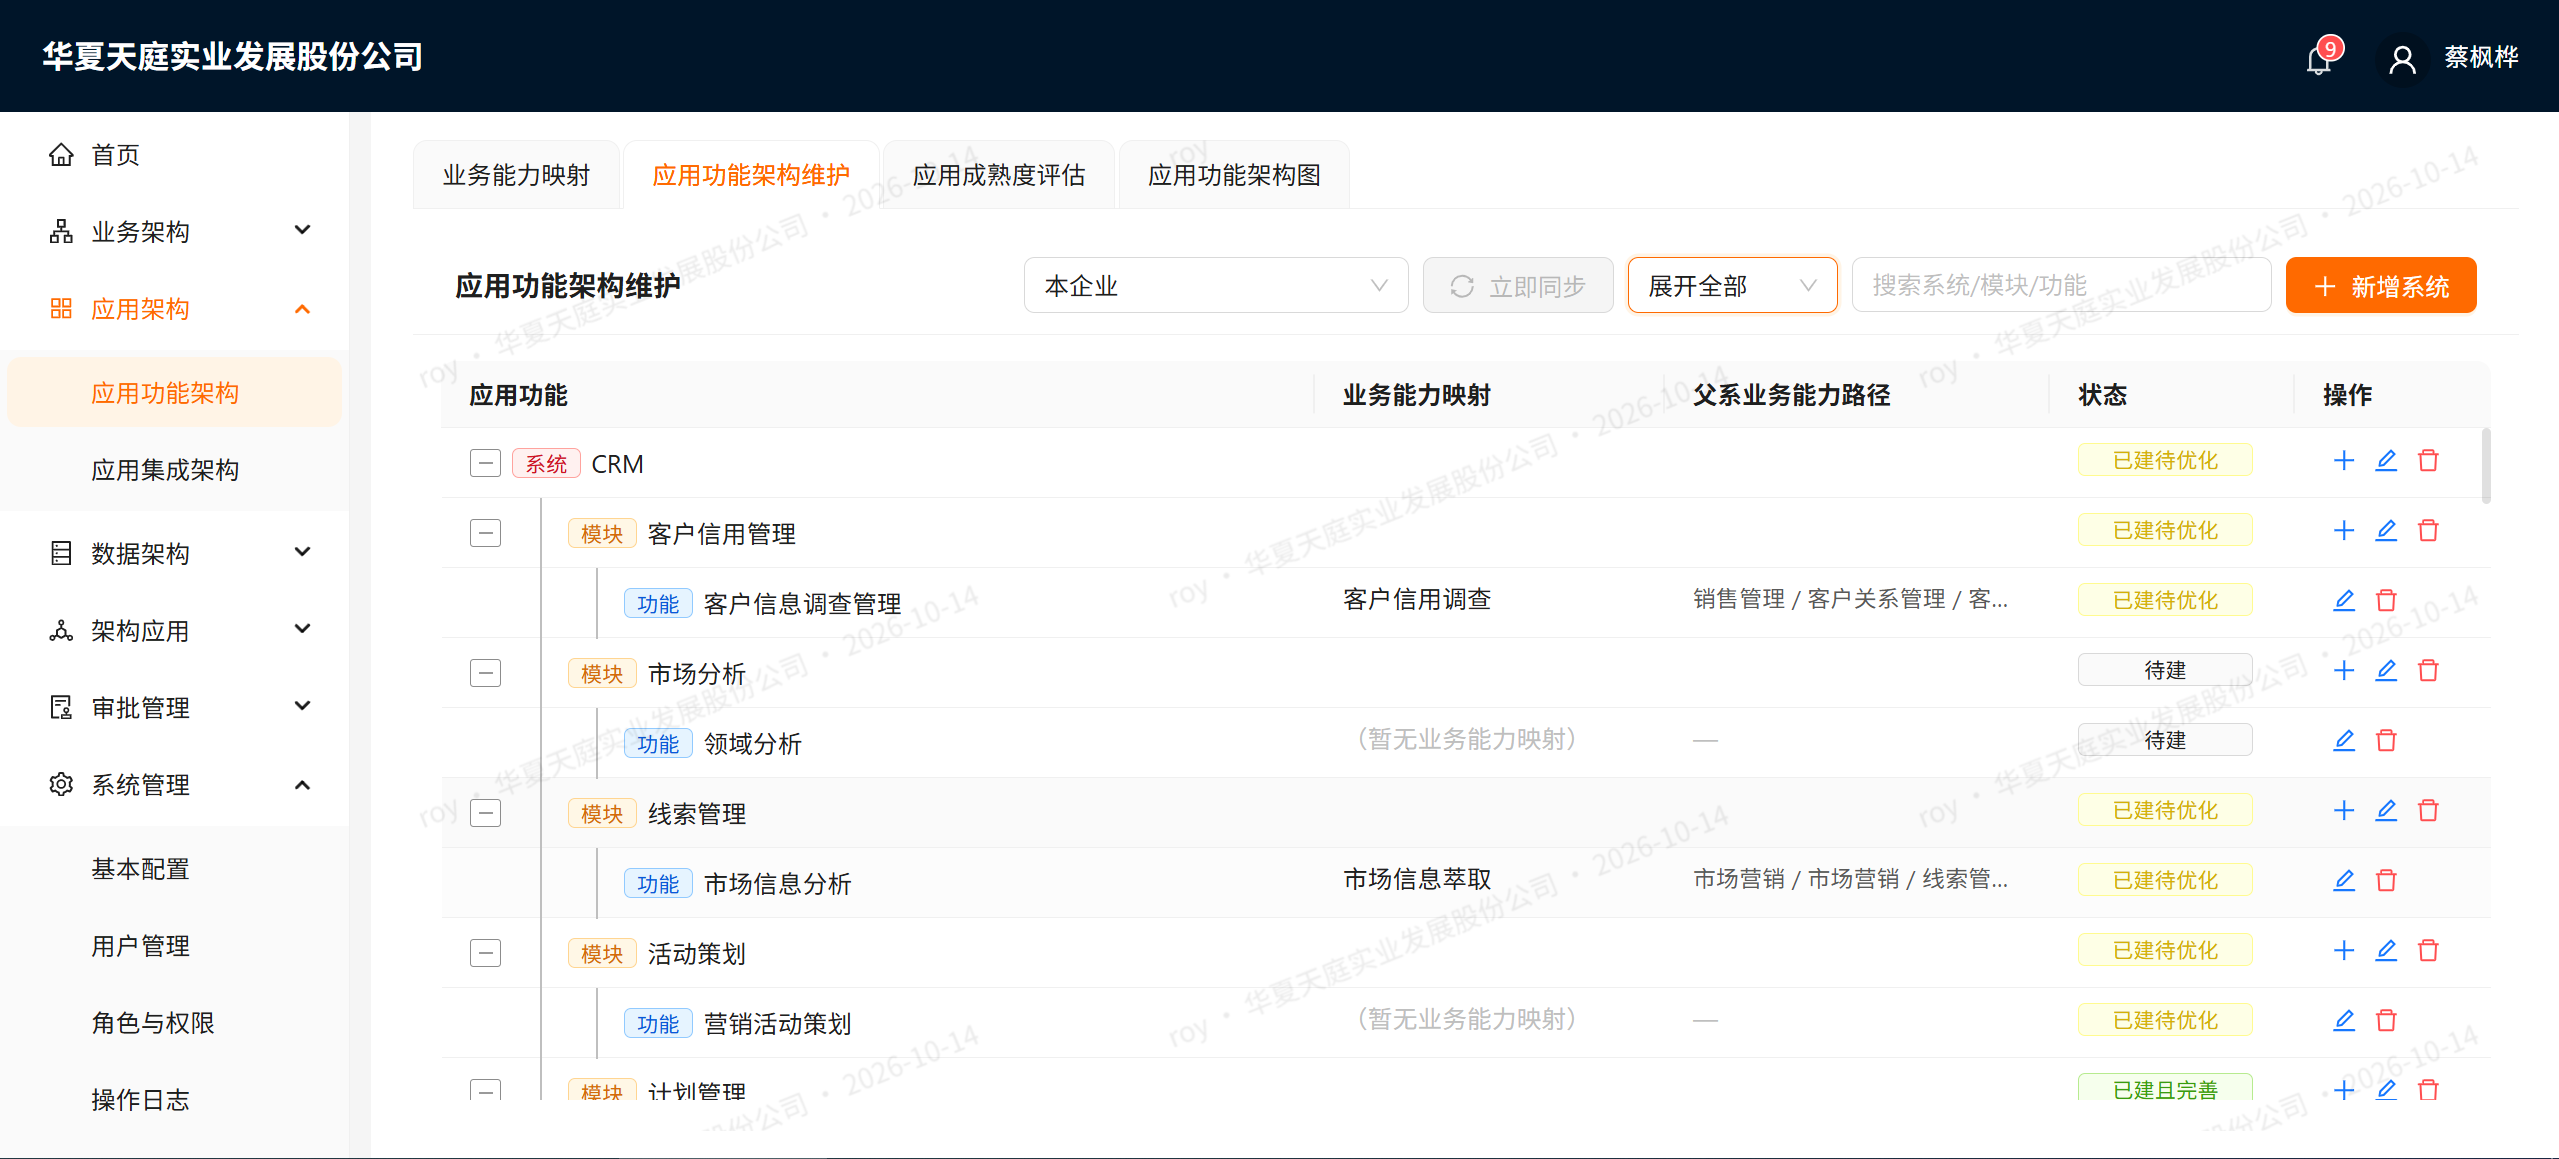Screen dimensions: 2559x1159
Task: Add child under 客户信用管理 module
Action: pos(2344,531)
